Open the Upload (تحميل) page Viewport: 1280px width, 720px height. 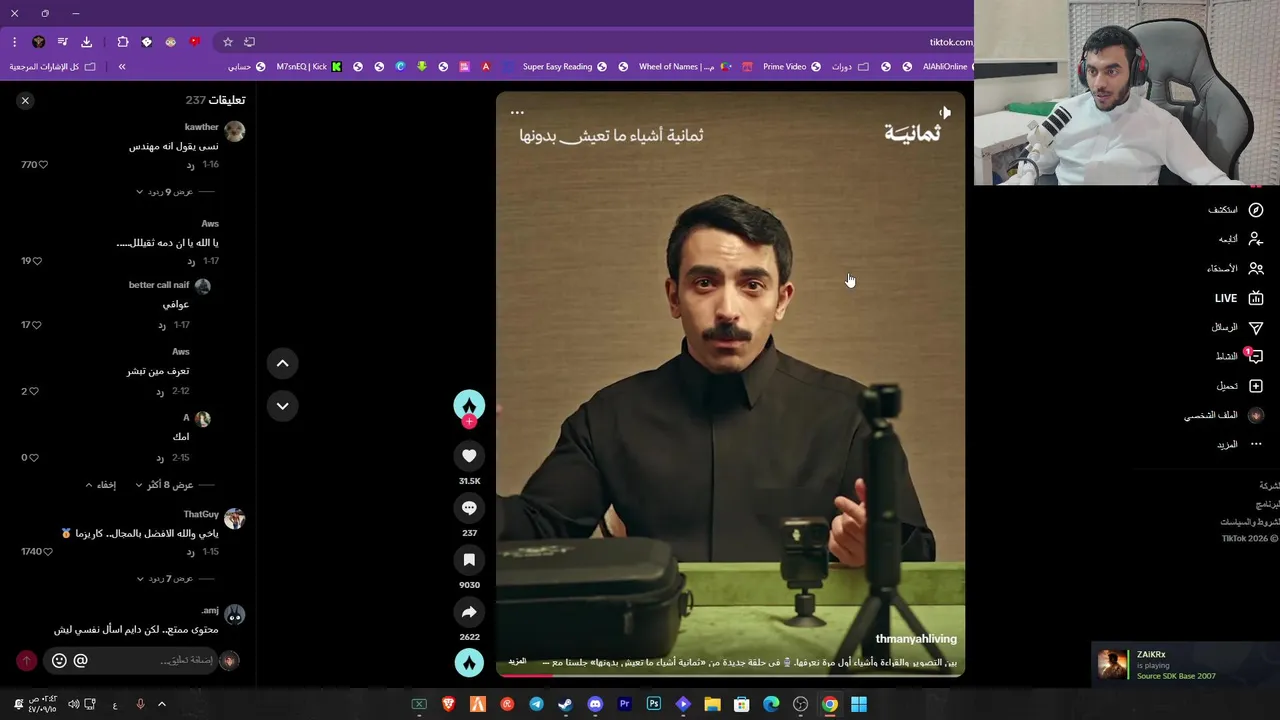(x=1239, y=386)
